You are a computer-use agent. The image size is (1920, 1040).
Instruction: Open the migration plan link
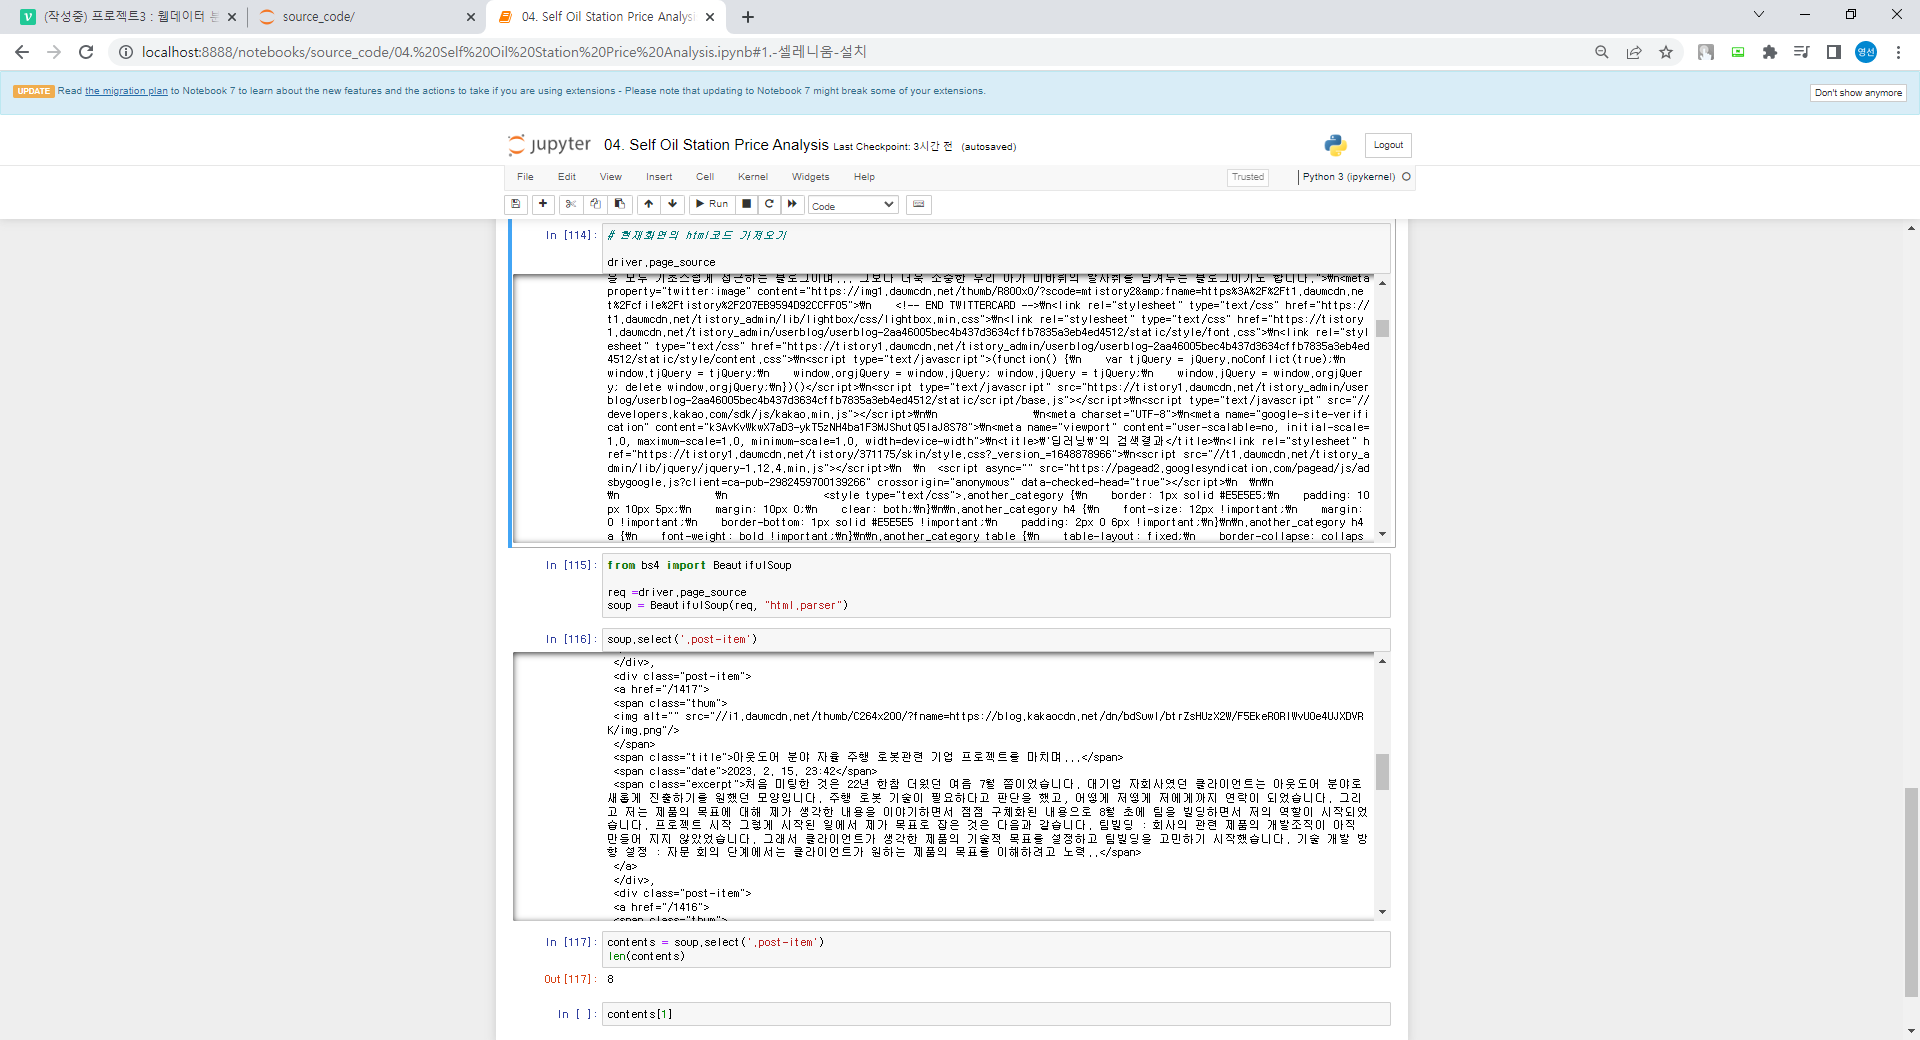point(126,91)
